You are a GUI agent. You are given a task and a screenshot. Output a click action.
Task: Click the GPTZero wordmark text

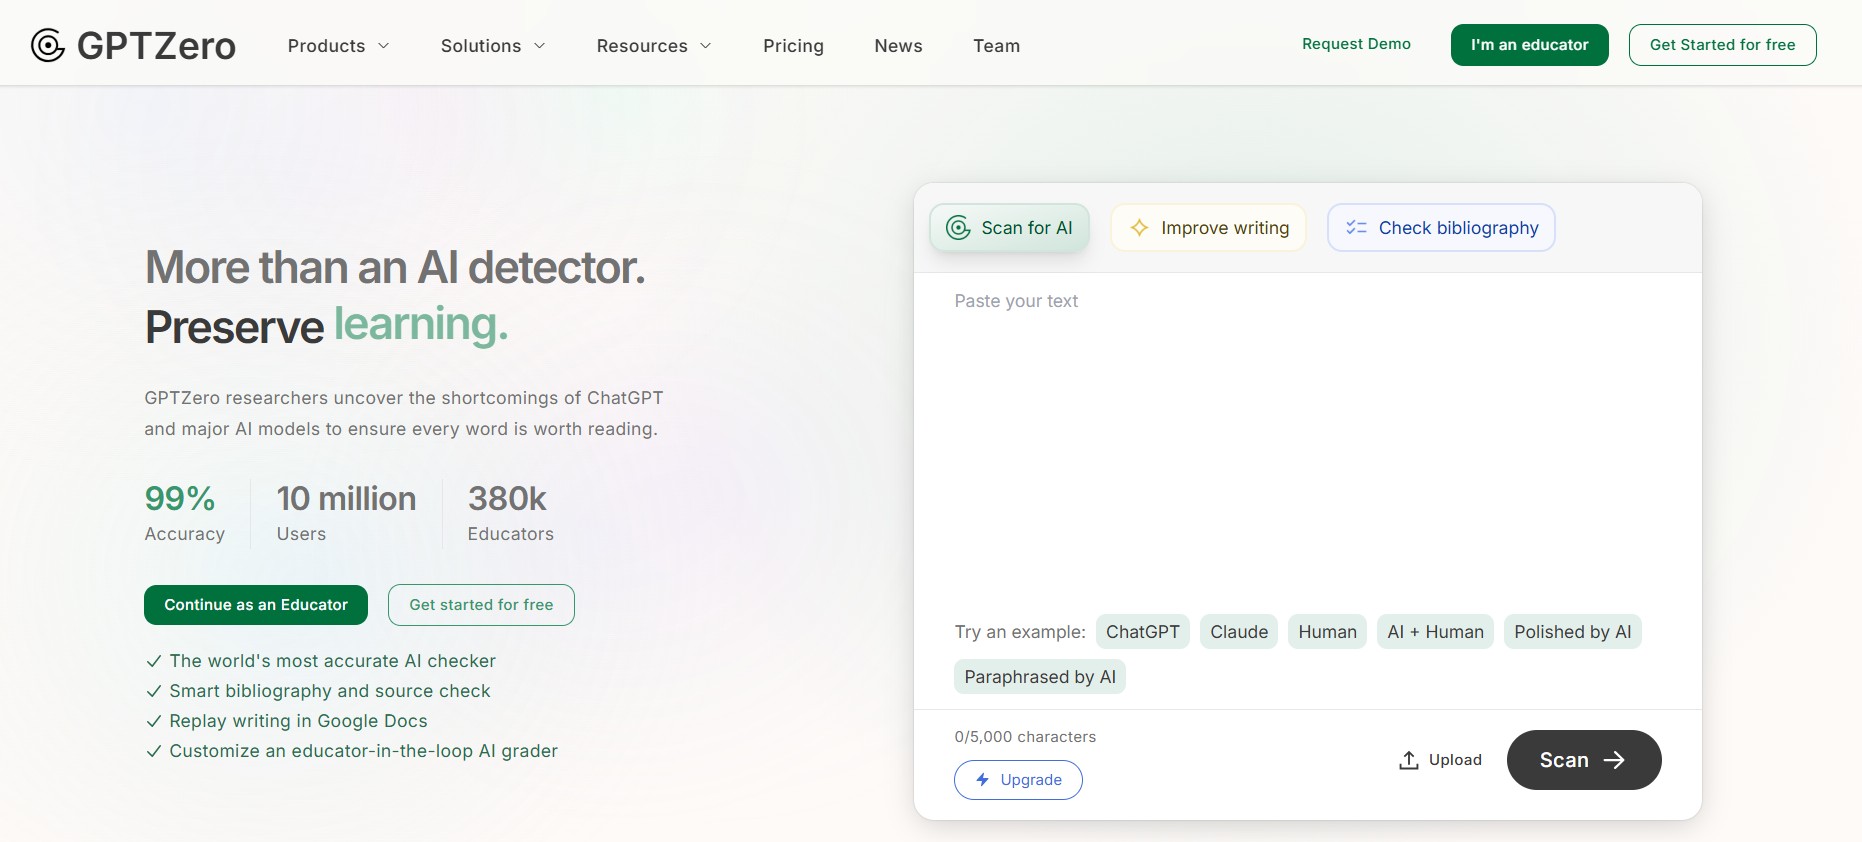click(x=156, y=46)
